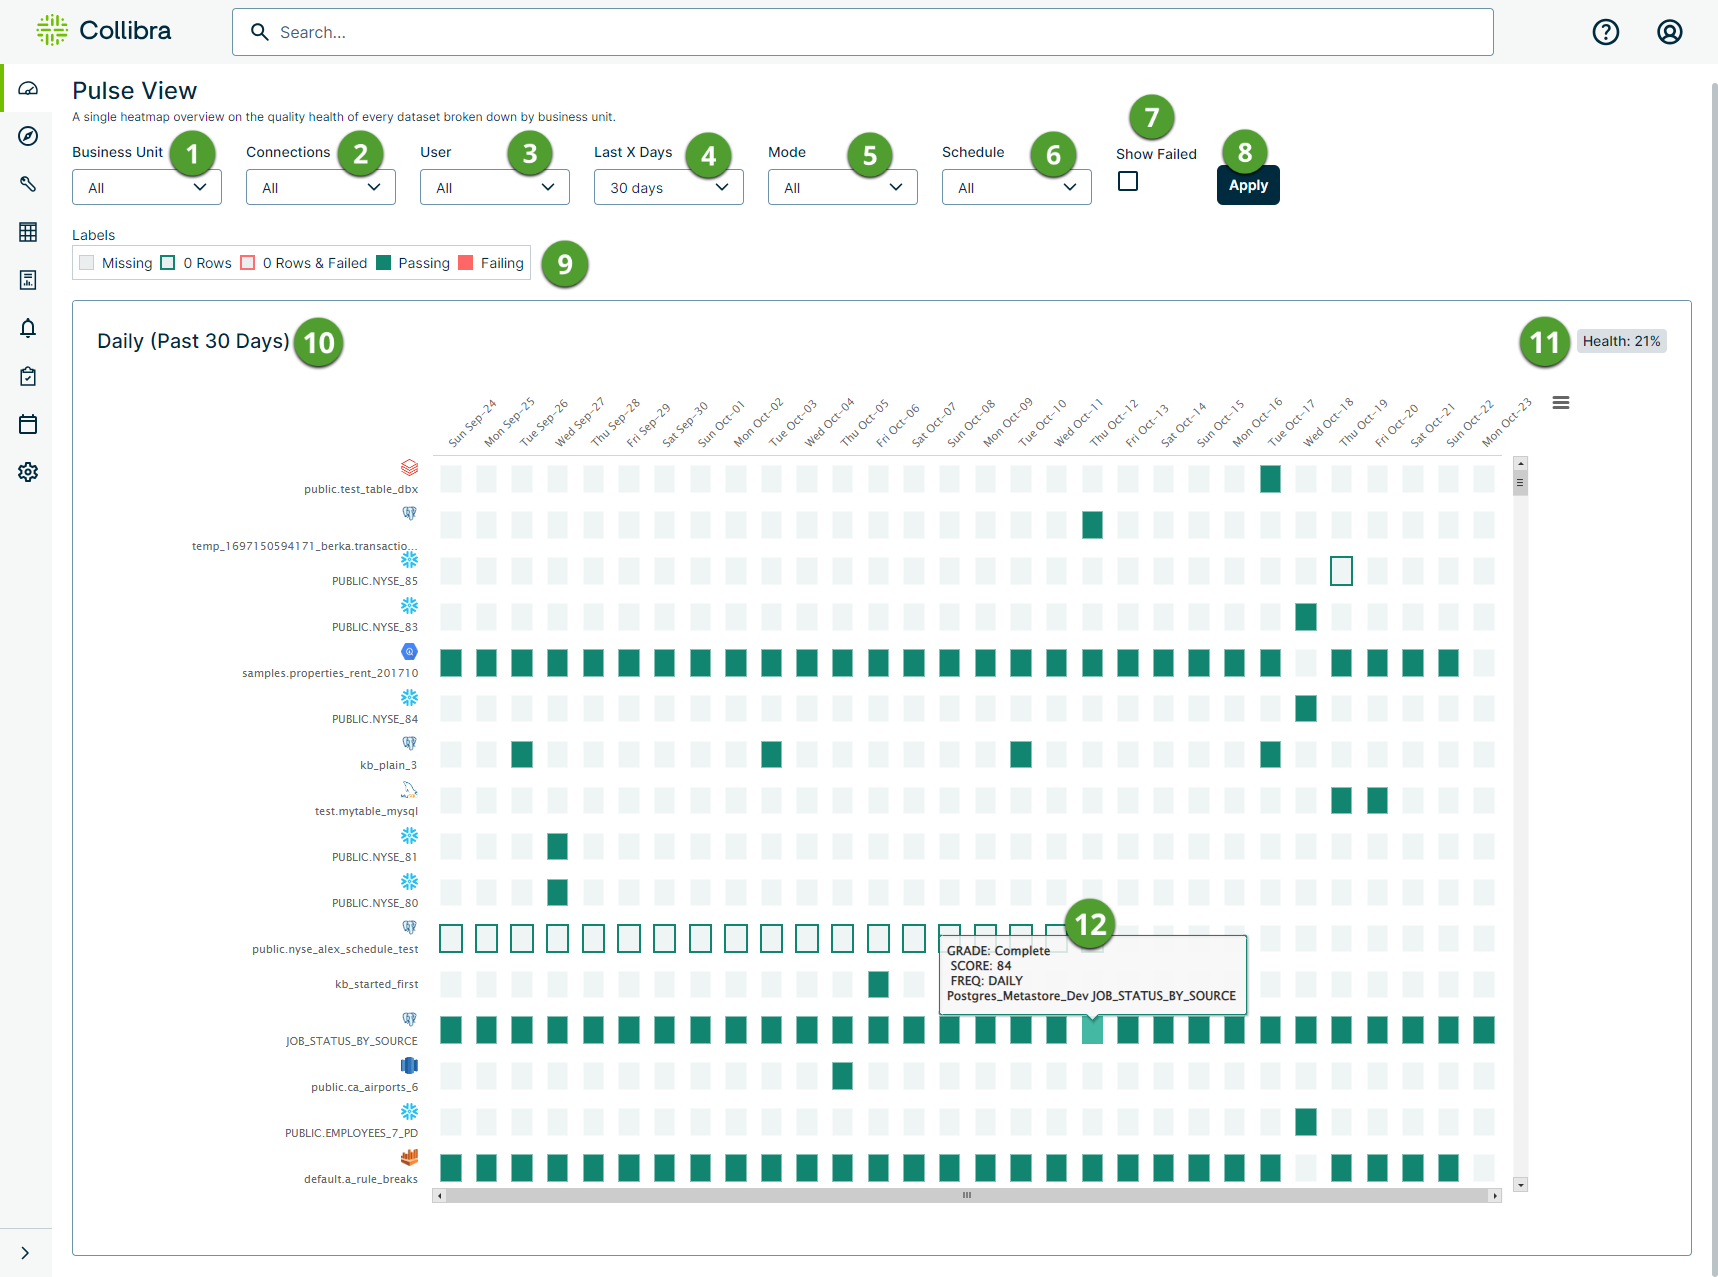Viewport: 1718px width, 1277px height.
Task: Click the grid table icon in sidebar
Action: coord(28,232)
